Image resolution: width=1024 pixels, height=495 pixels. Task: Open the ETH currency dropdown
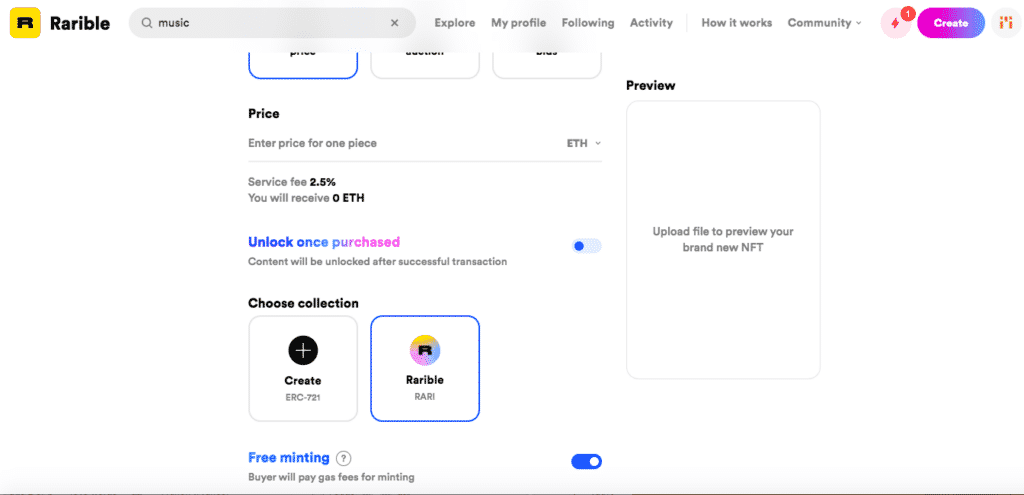[x=584, y=143]
